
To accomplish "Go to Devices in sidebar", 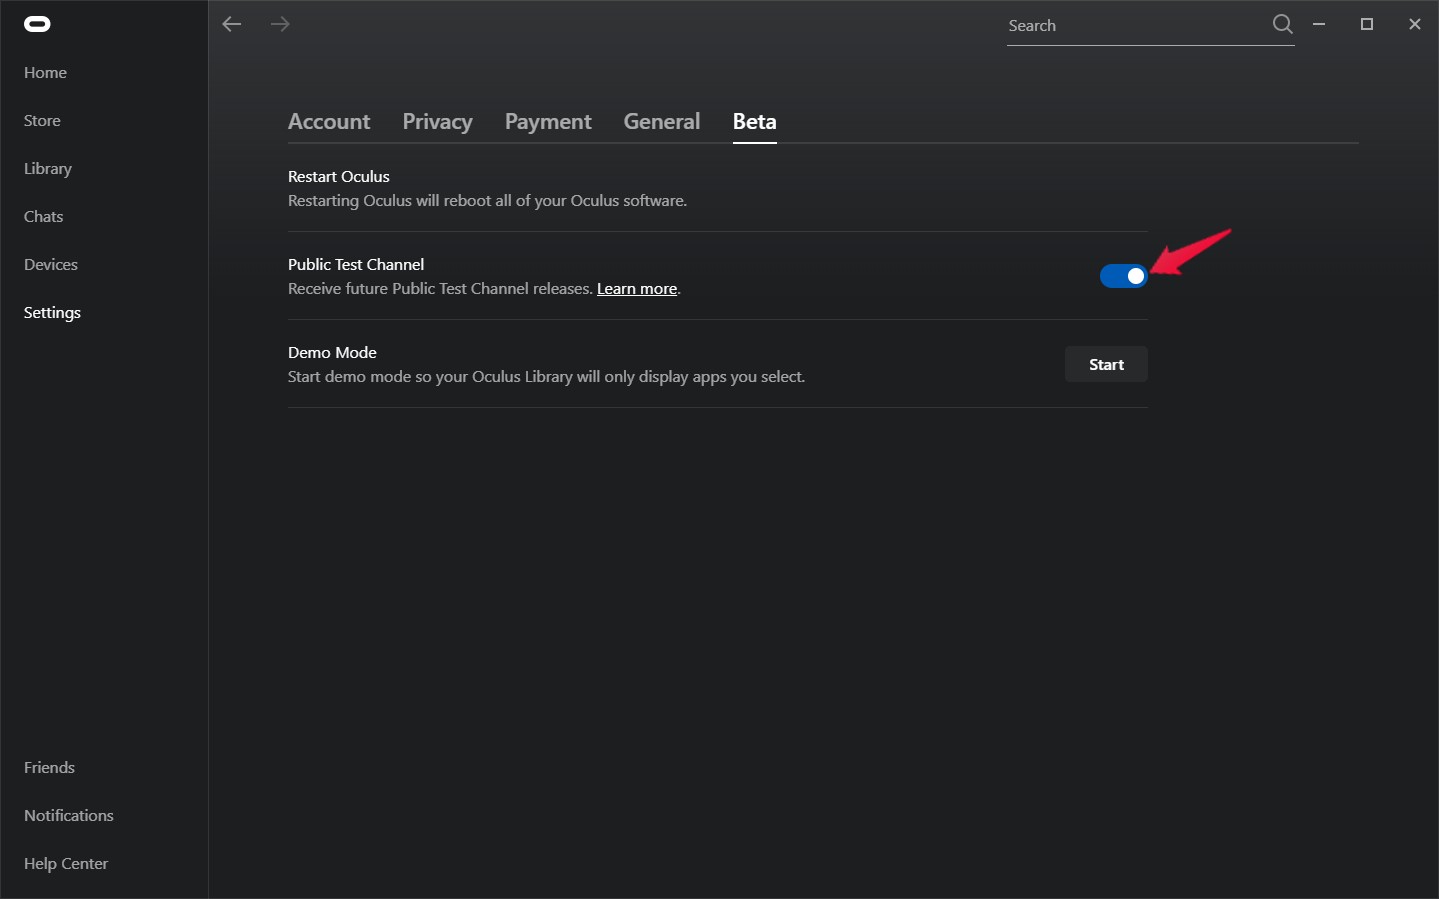I will pyautogui.click(x=51, y=265).
